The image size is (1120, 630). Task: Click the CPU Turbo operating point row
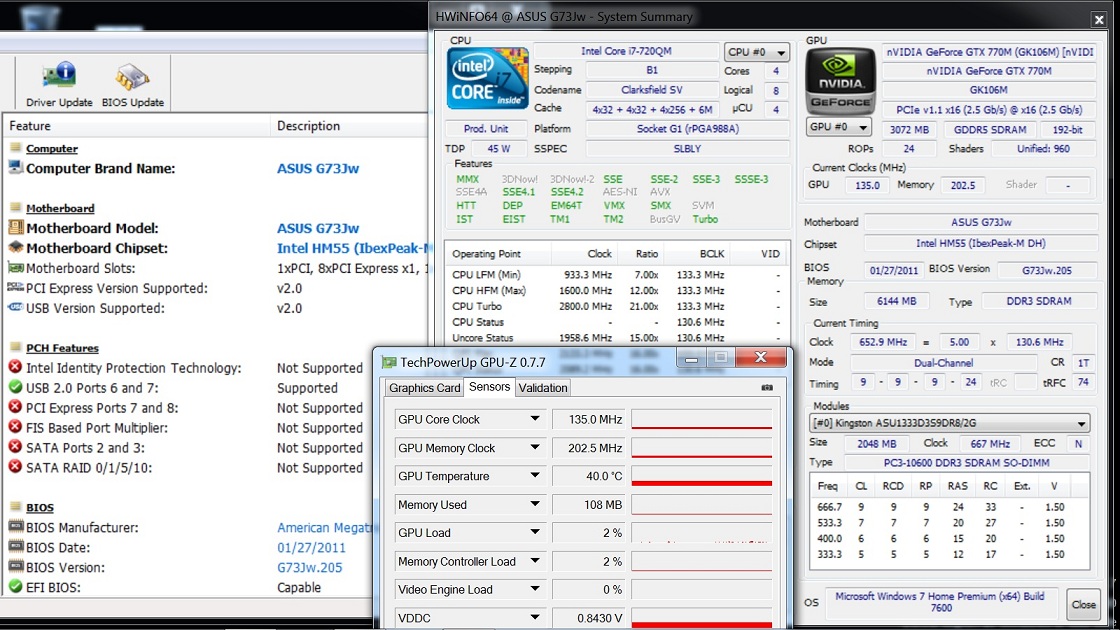point(617,306)
